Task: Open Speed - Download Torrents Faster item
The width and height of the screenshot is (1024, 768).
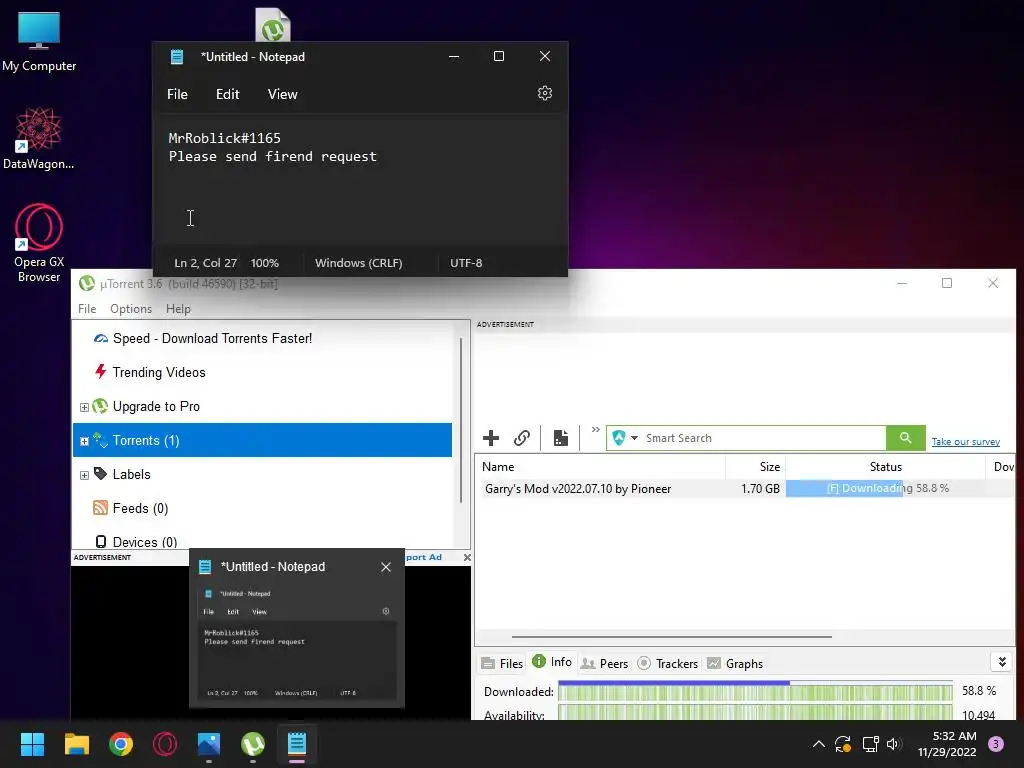Action: tap(212, 338)
